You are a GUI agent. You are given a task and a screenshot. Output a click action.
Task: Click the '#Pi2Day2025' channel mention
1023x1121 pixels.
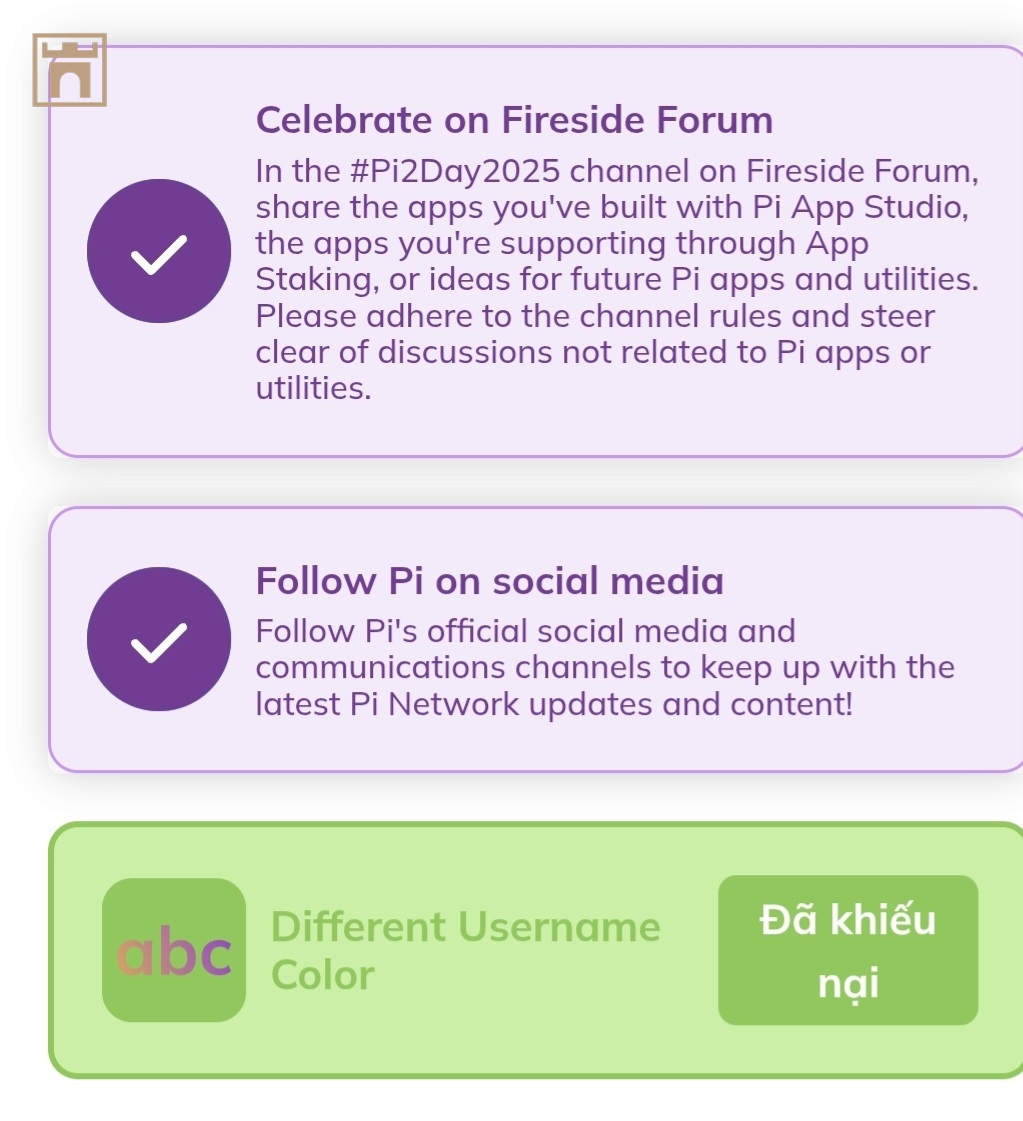pos(455,172)
